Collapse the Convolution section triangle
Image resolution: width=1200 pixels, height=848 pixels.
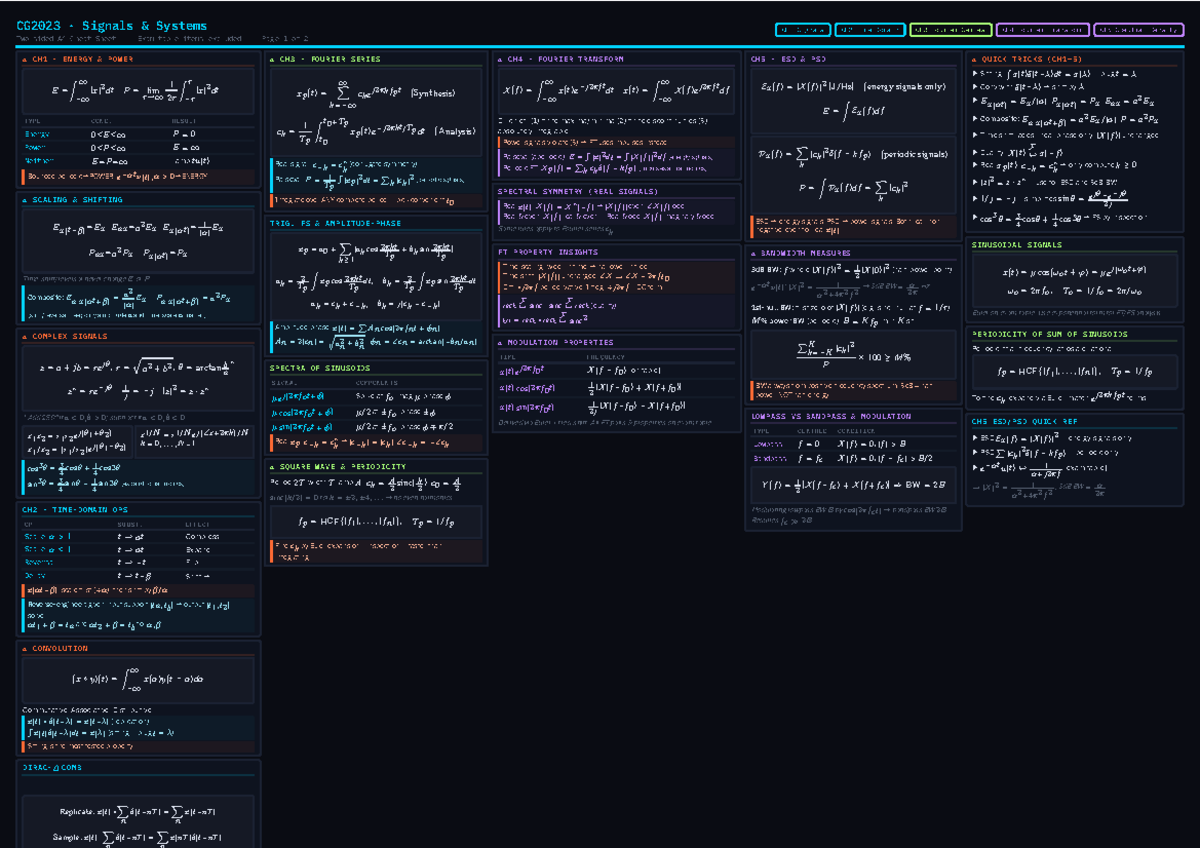click(x=25, y=648)
